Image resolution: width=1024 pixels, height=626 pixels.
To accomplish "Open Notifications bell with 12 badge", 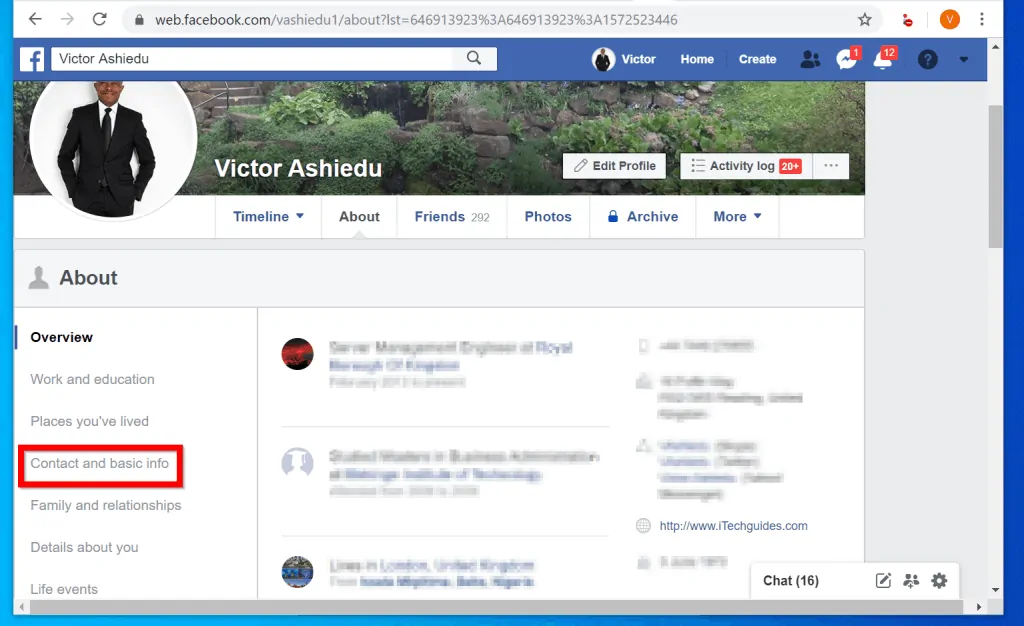I will pos(883,59).
